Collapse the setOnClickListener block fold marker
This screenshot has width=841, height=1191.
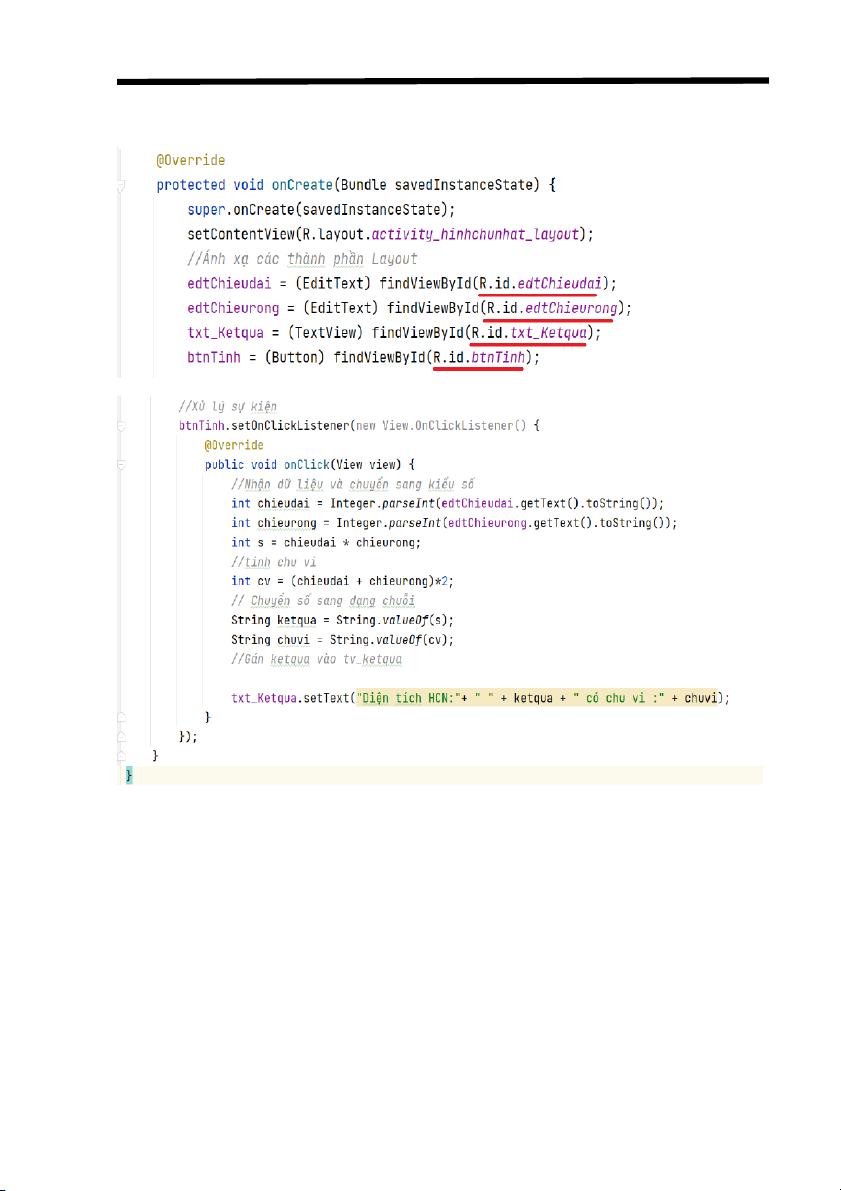pos(122,426)
